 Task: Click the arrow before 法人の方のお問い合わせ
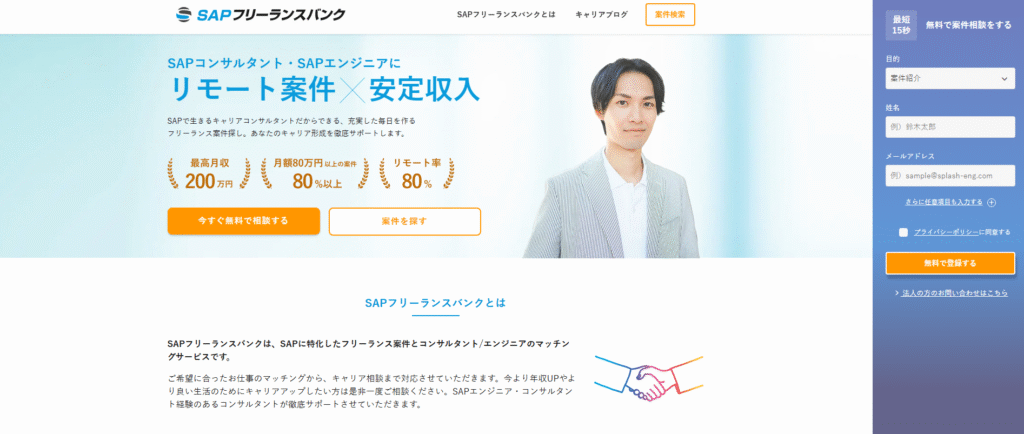[897, 294]
